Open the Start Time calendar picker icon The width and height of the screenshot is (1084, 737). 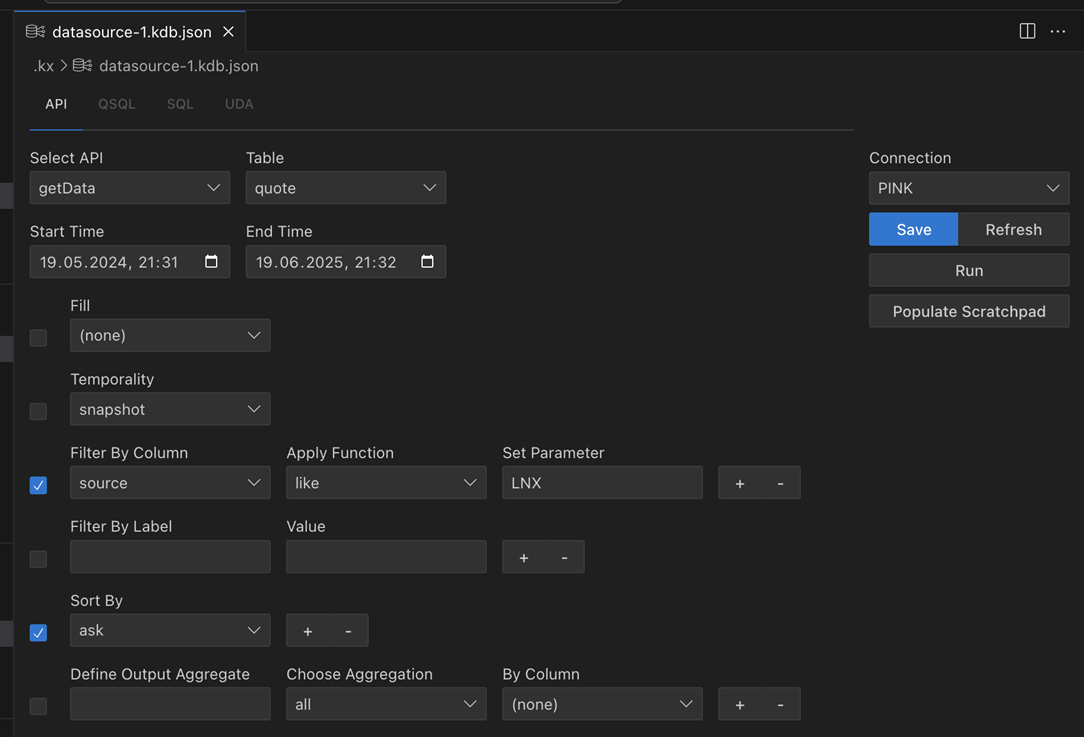211,262
